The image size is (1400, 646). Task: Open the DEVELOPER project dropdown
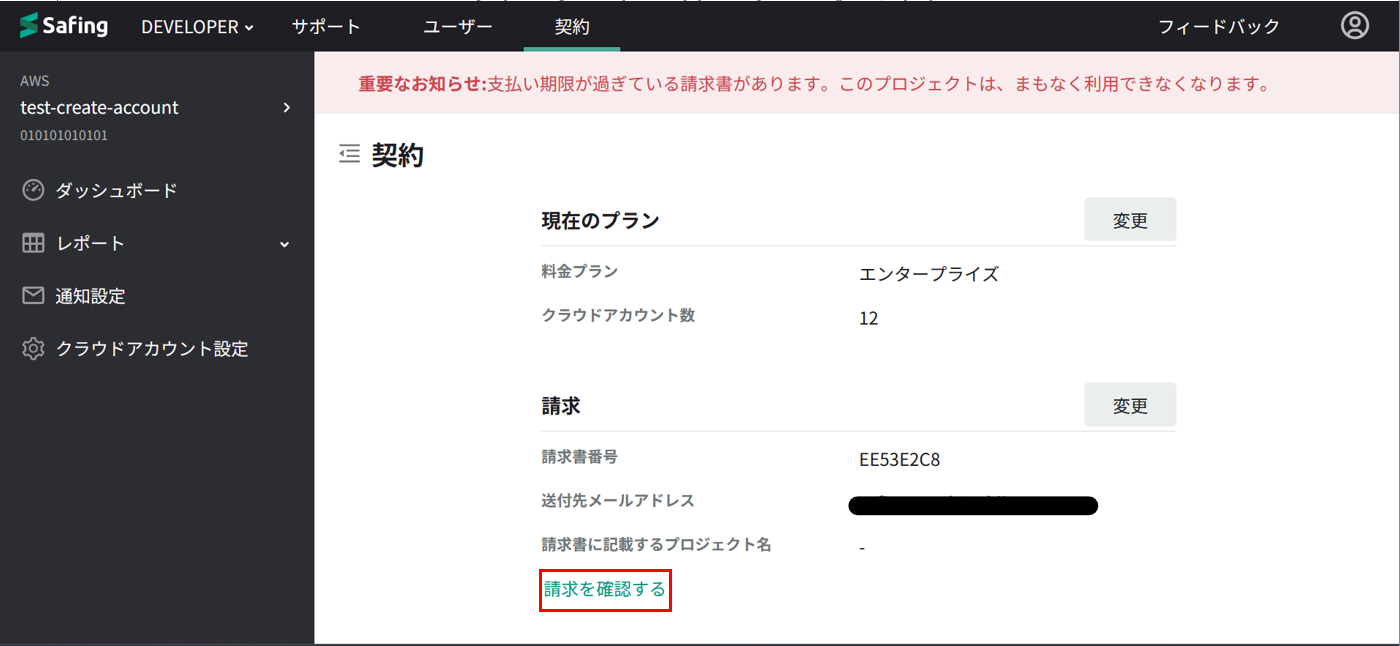[x=197, y=27]
